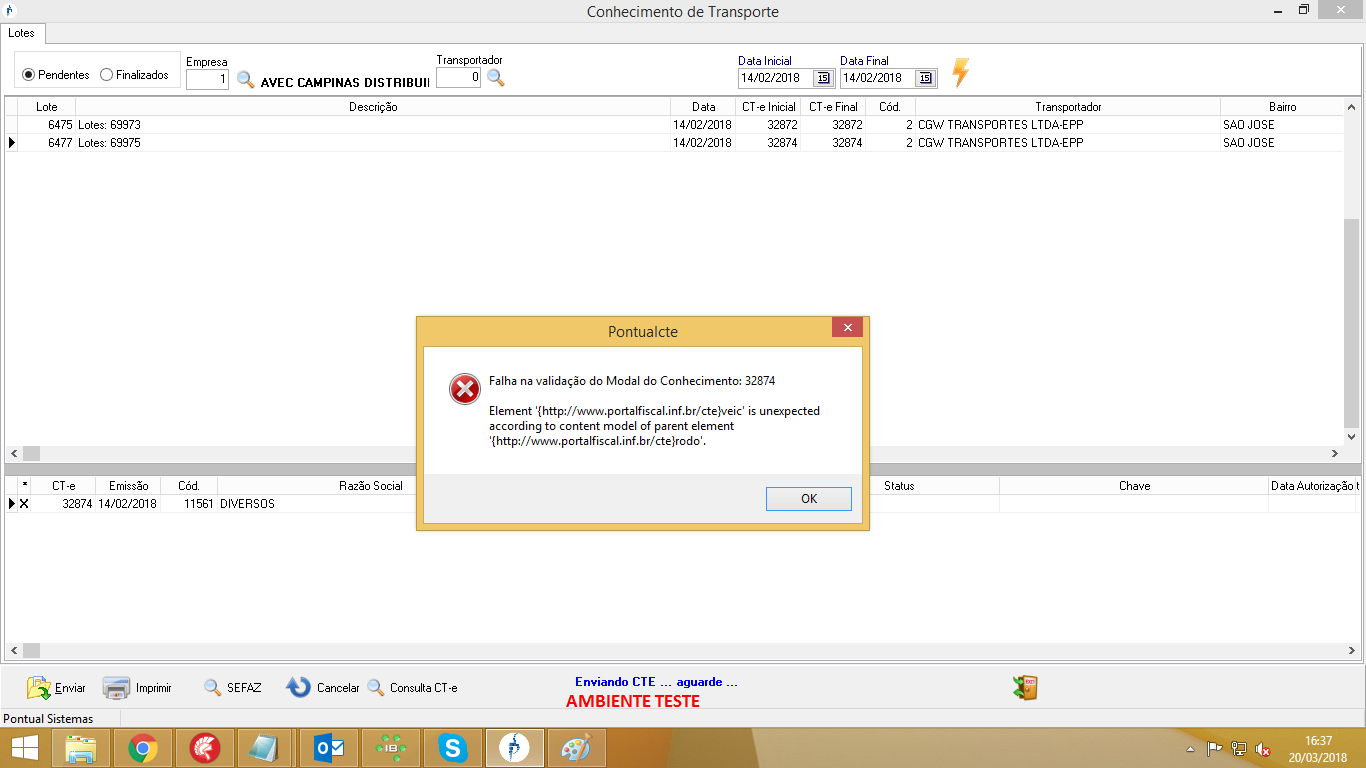Select the Pendentes radio button
Viewport: 1366px width, 768px height.
(x=28, y=75)
